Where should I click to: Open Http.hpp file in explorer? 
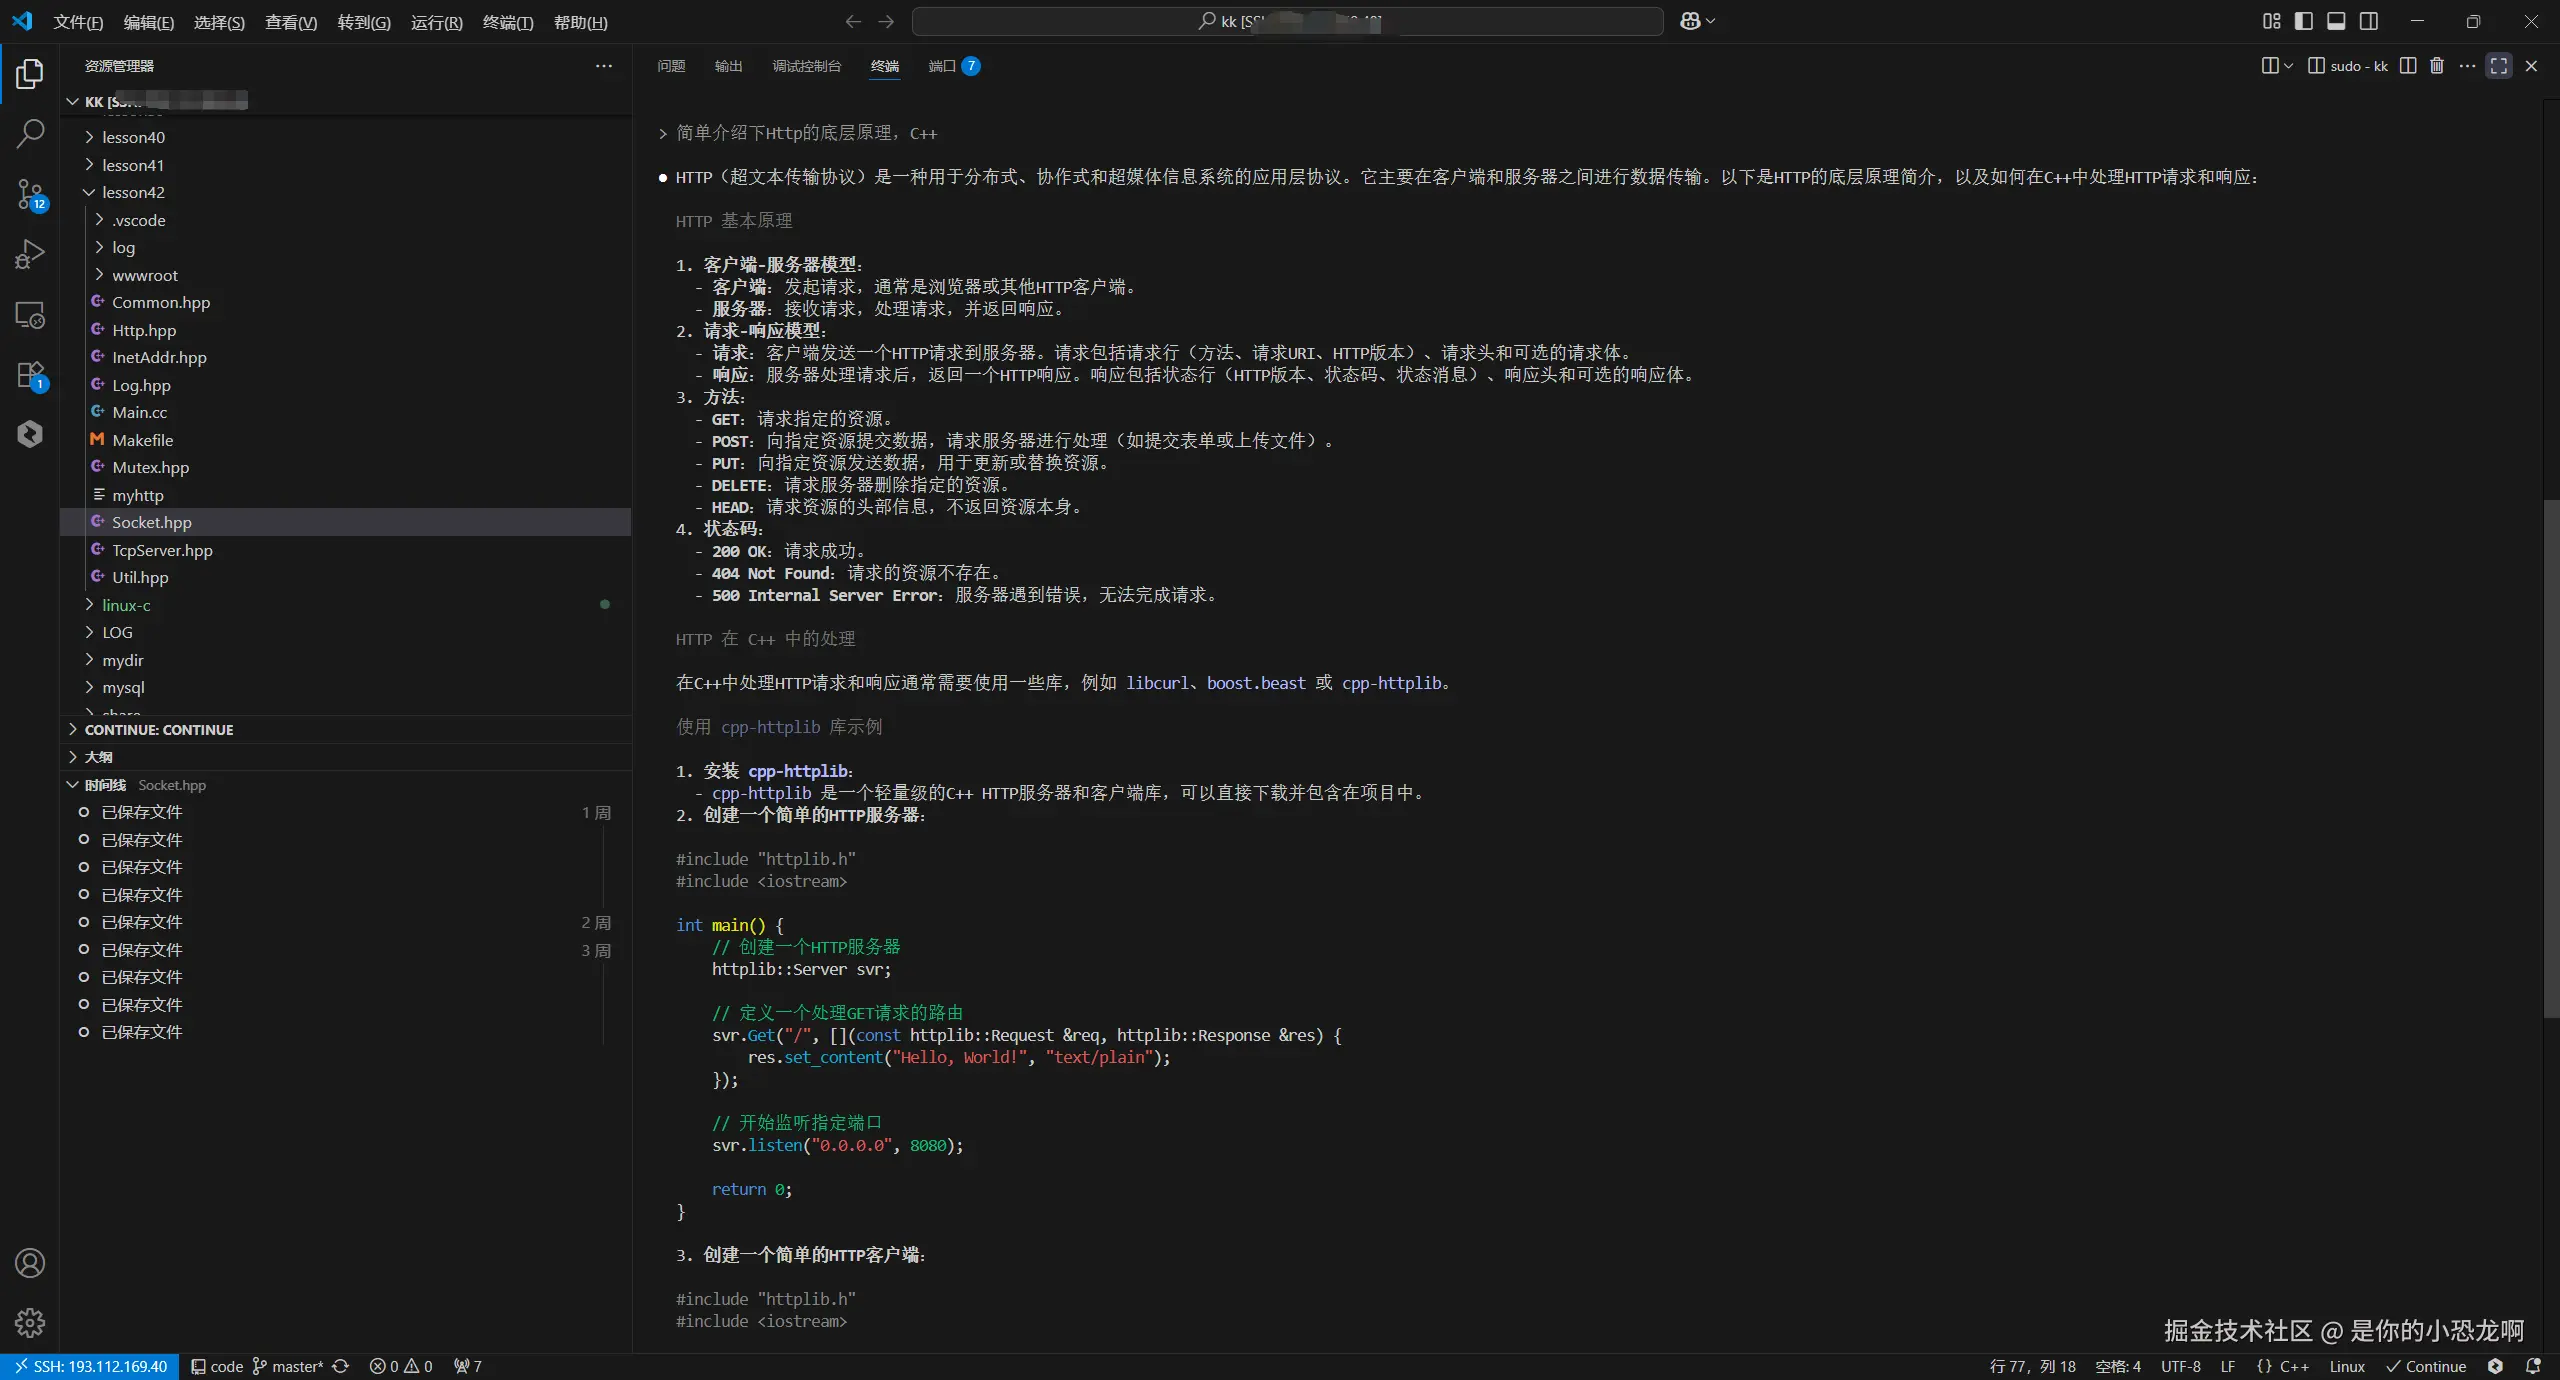point(144,330)
